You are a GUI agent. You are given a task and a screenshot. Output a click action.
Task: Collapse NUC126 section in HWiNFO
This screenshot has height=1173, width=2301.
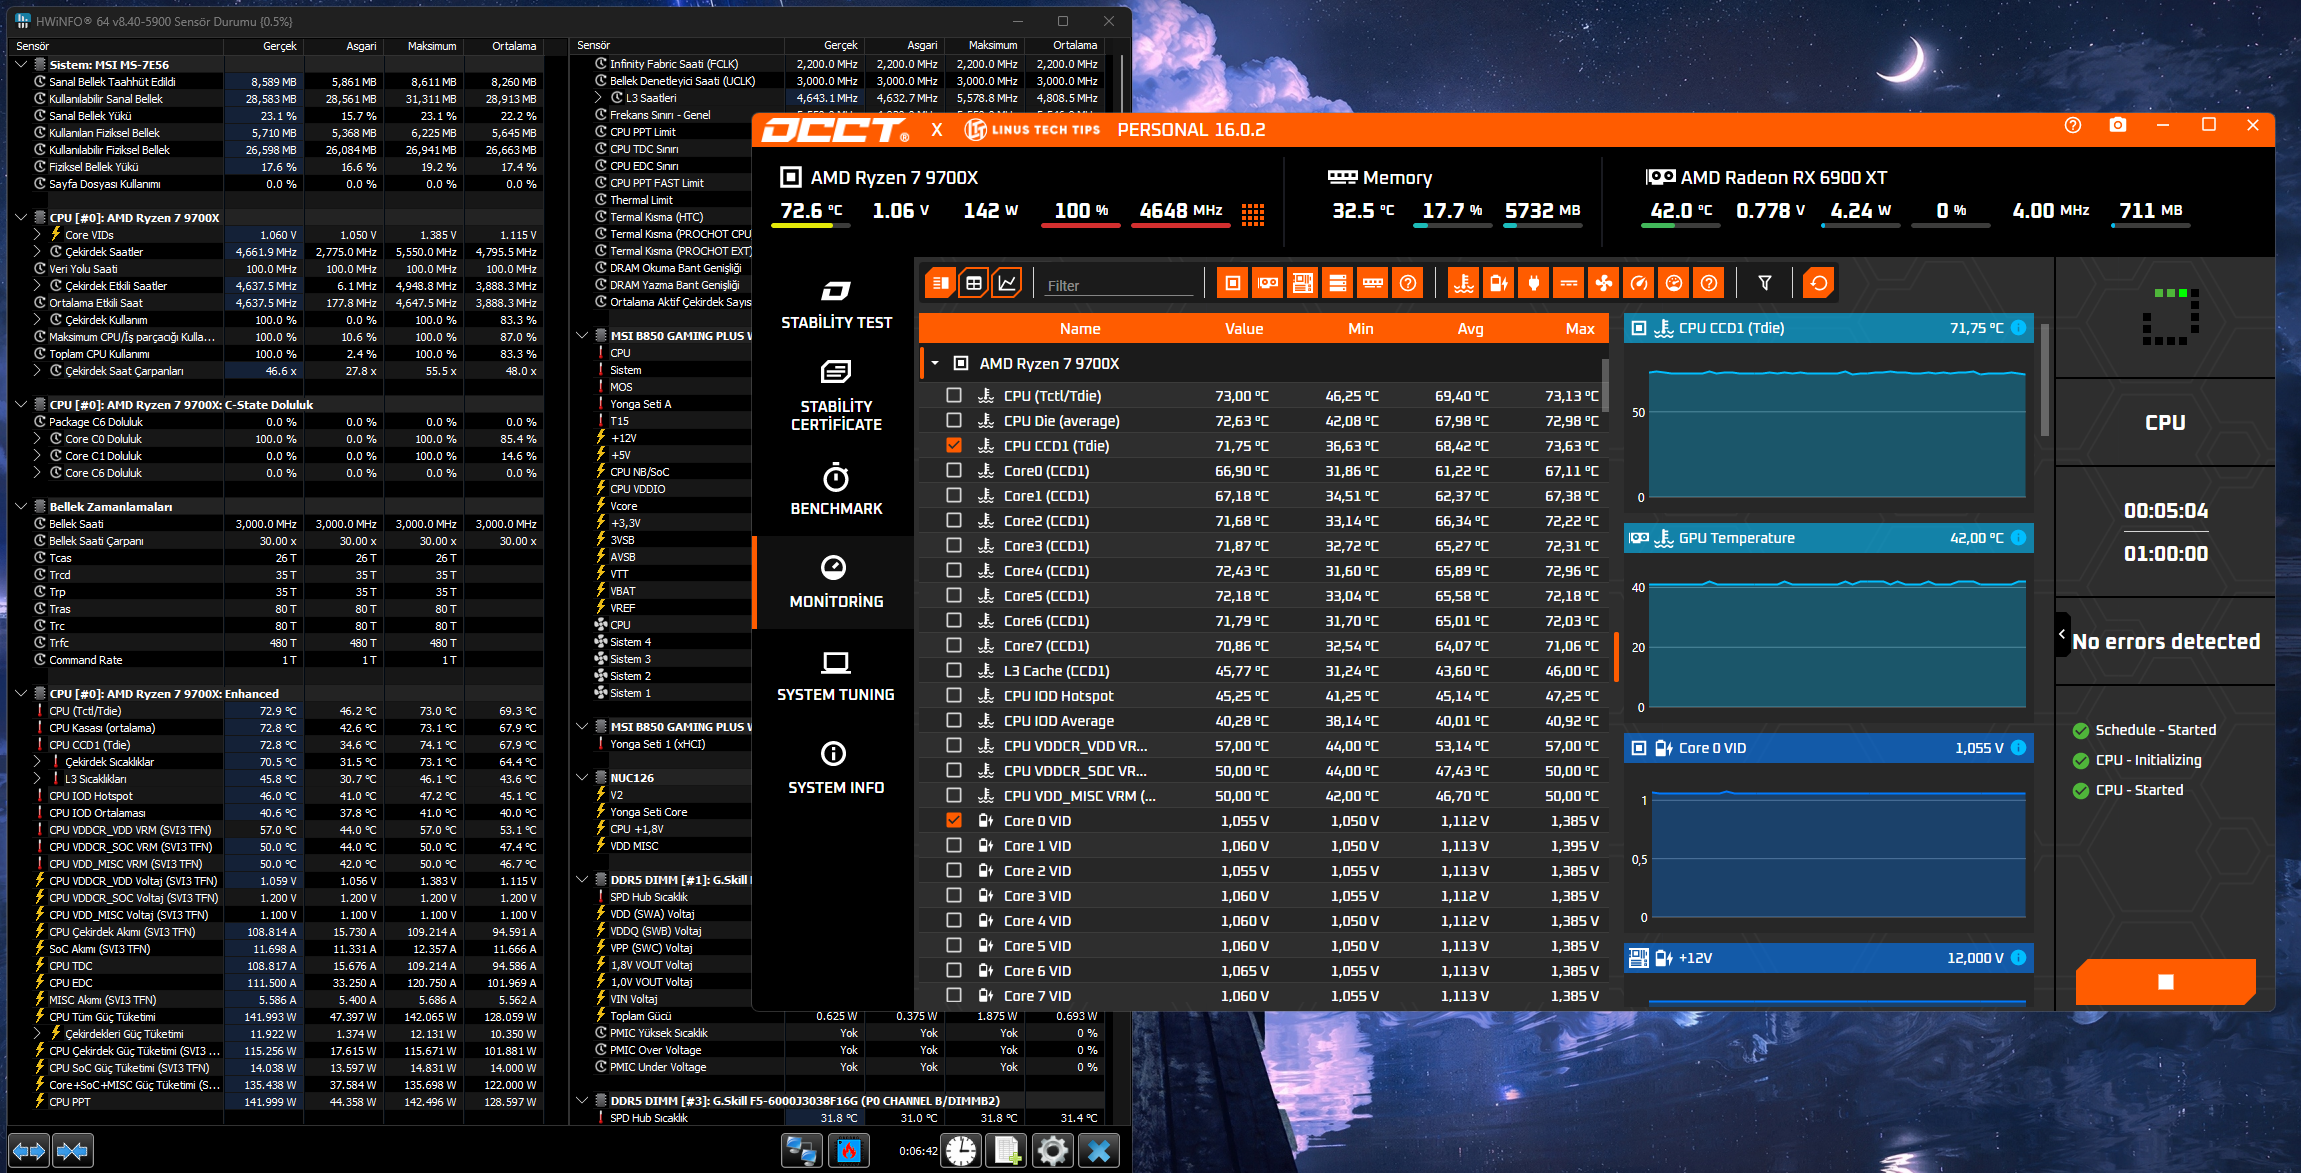point(582,778)
